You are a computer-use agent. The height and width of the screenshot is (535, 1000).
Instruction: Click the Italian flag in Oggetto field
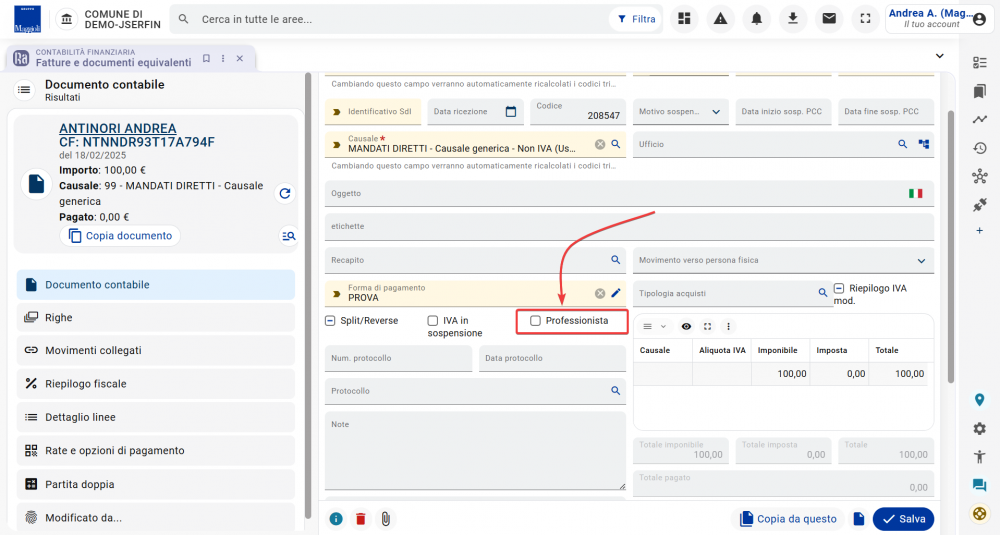[915, 193]
